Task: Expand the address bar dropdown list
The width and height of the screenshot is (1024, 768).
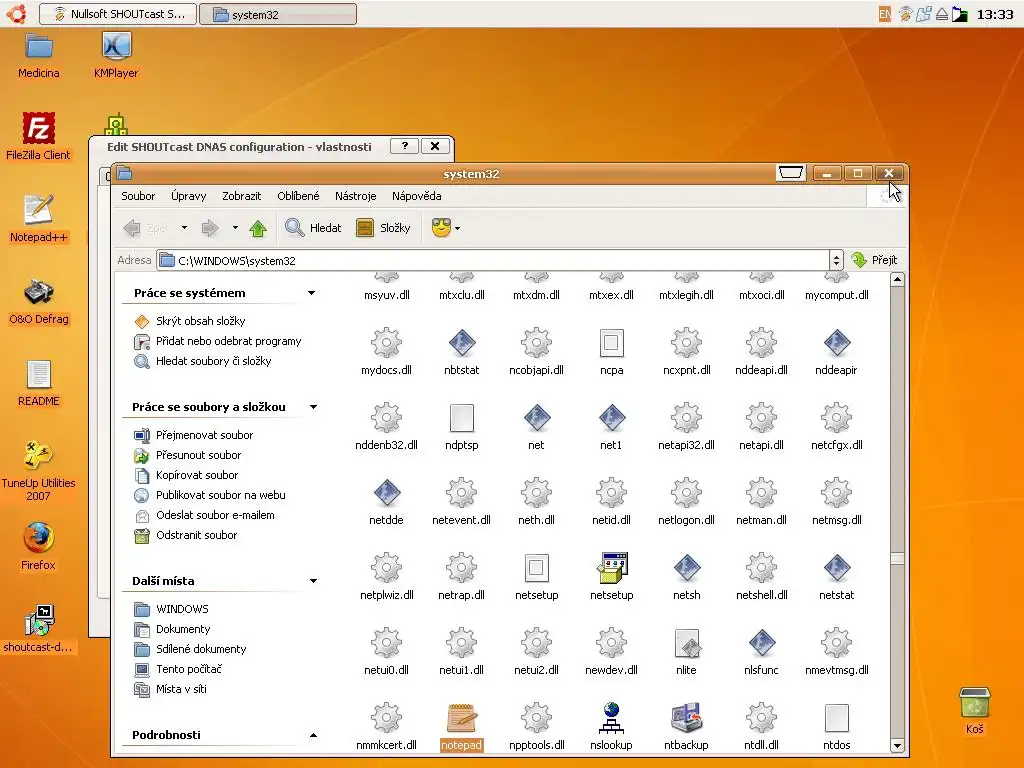Action: pyautogui.click(x=836, y=261)
